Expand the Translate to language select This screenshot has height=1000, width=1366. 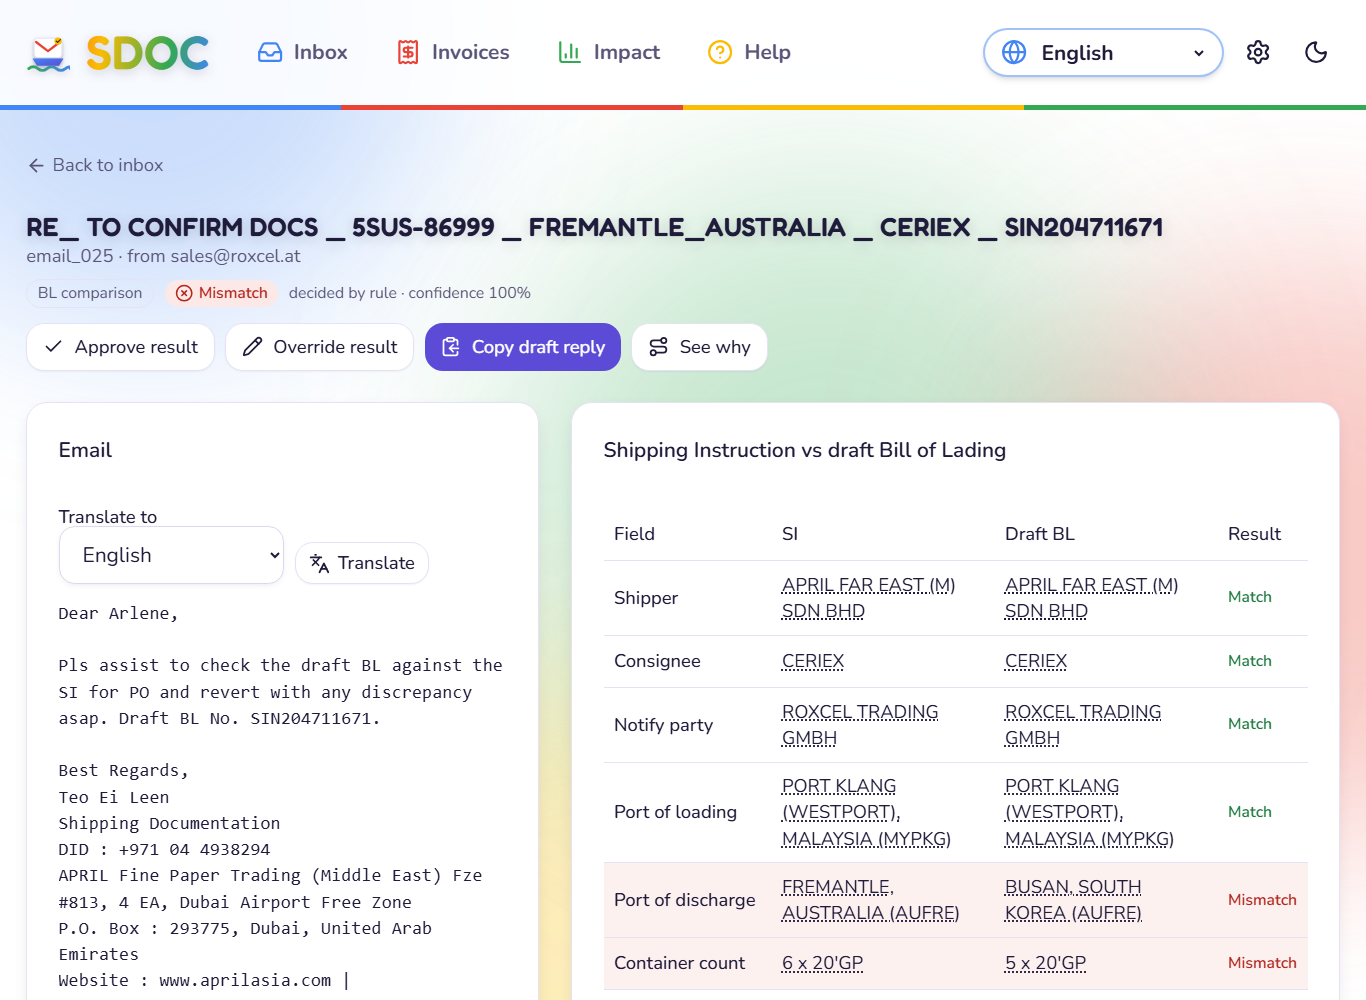171,555
